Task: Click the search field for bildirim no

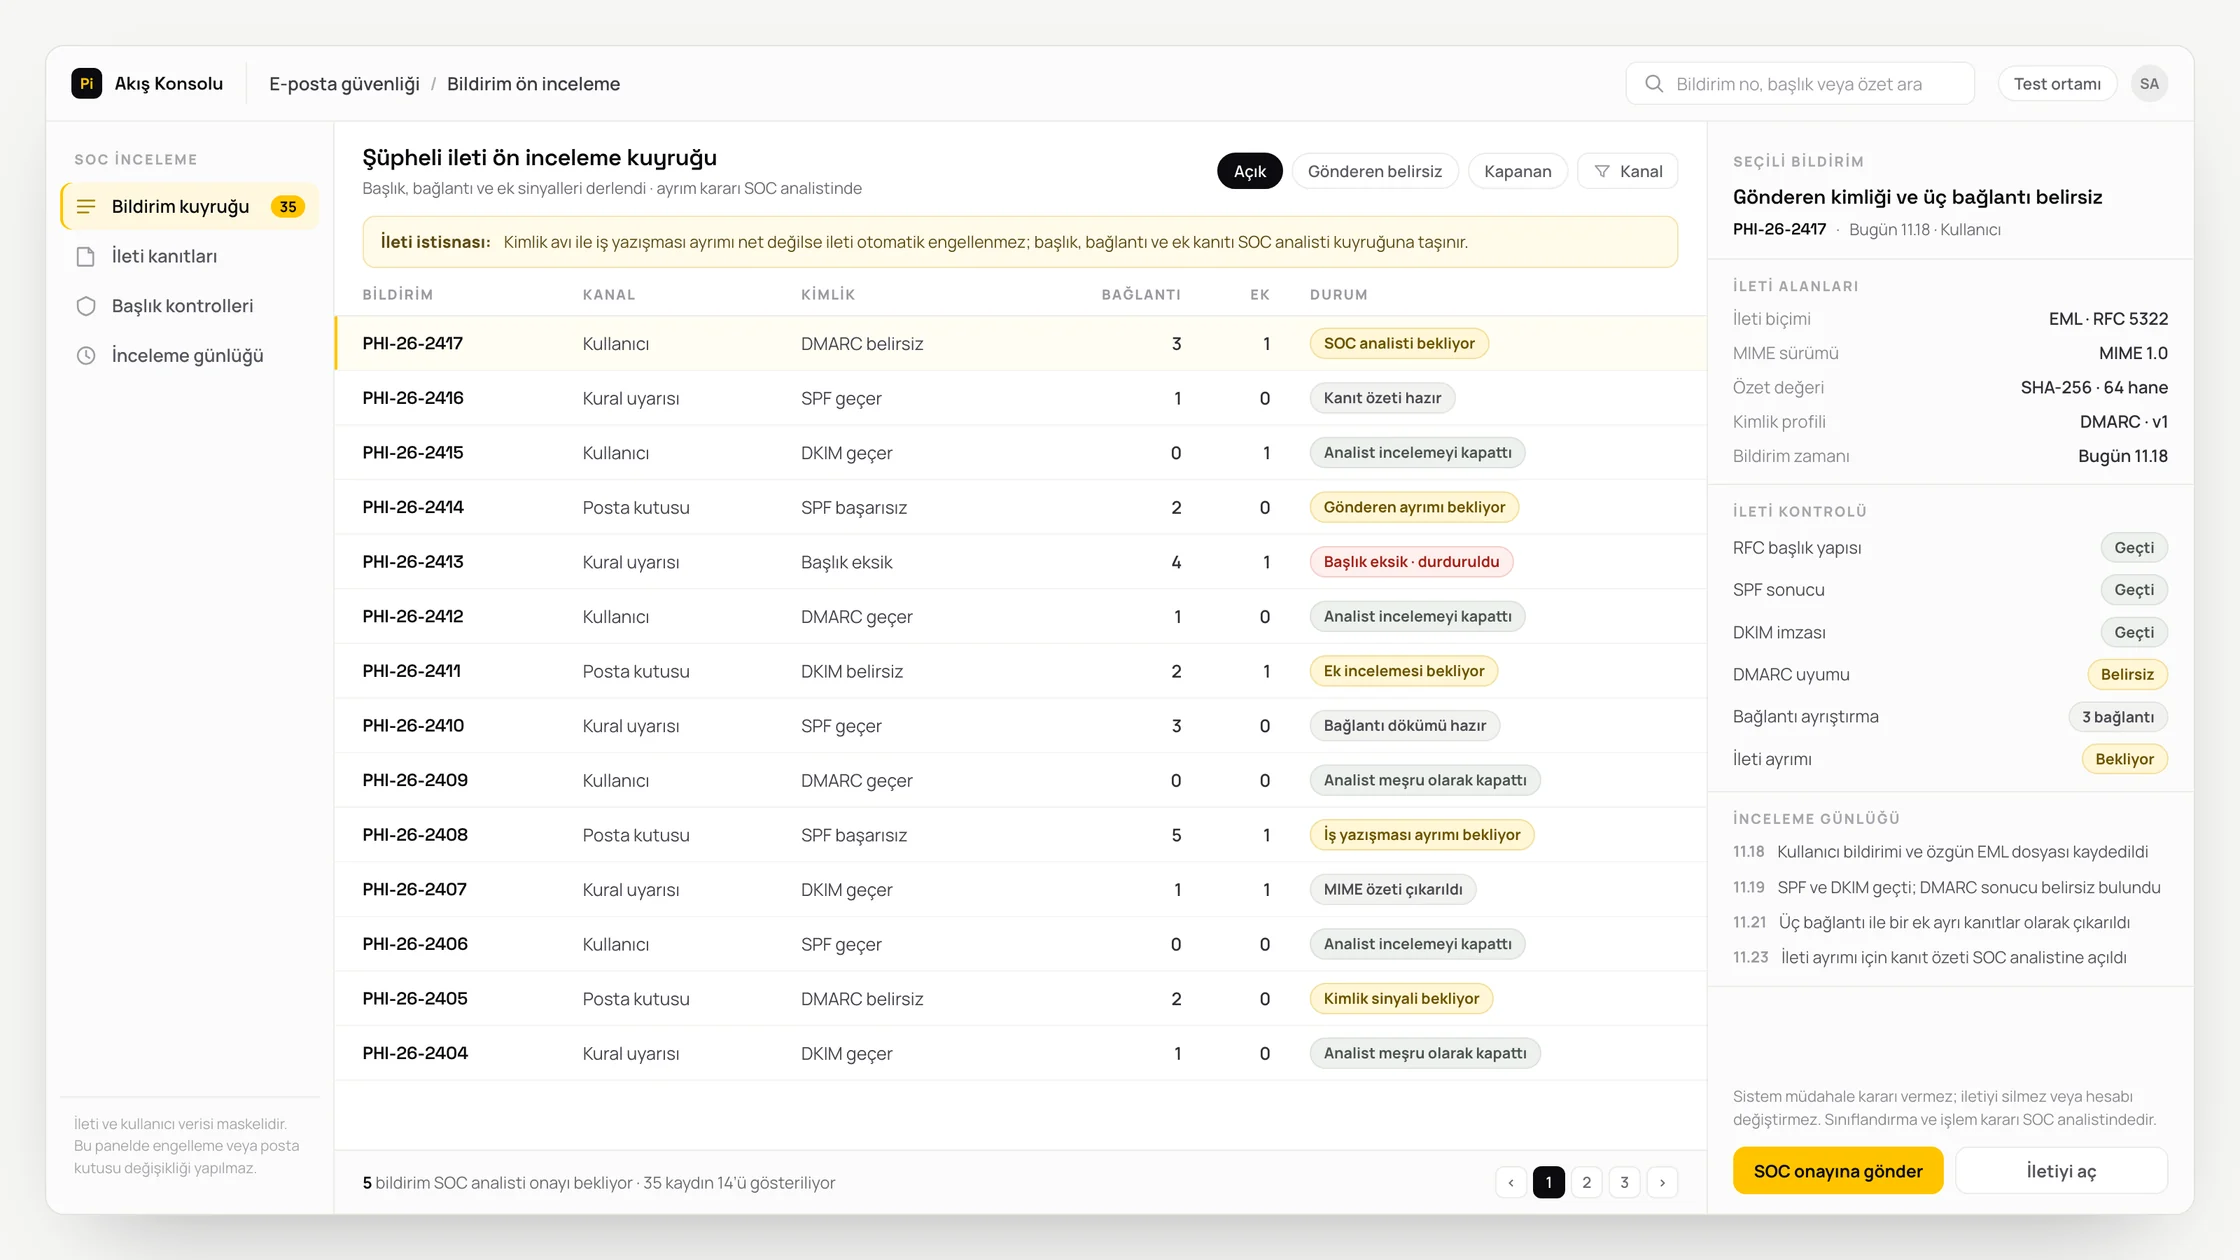Action: [x=1800, y=84]
